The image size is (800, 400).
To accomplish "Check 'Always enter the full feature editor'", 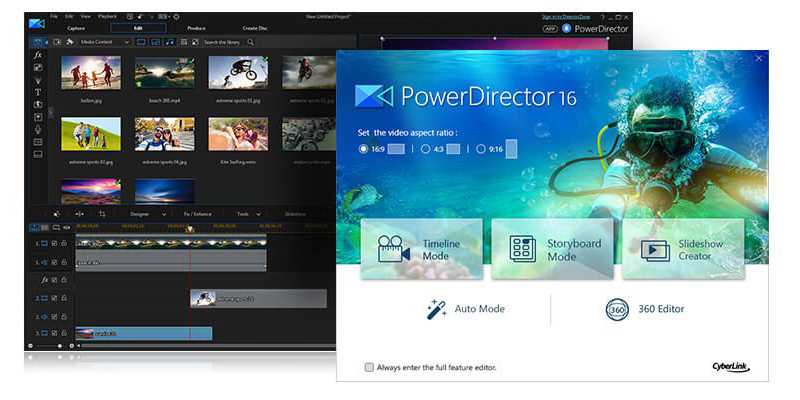I will tap(369, 367).
